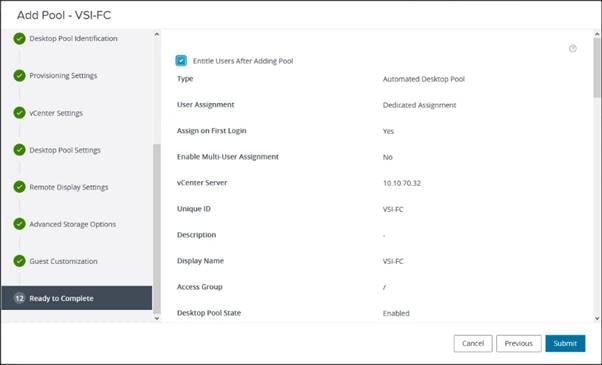The height and width of the screenshot is (365, 602).
Task: Go to Desktop Pool Identification step
Action: tap(73, 38)
